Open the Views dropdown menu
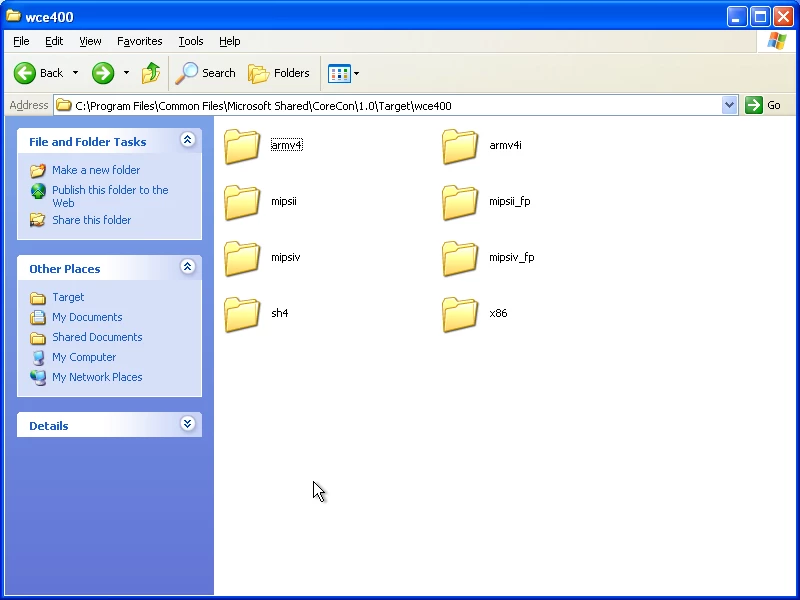 pos(344,73)
